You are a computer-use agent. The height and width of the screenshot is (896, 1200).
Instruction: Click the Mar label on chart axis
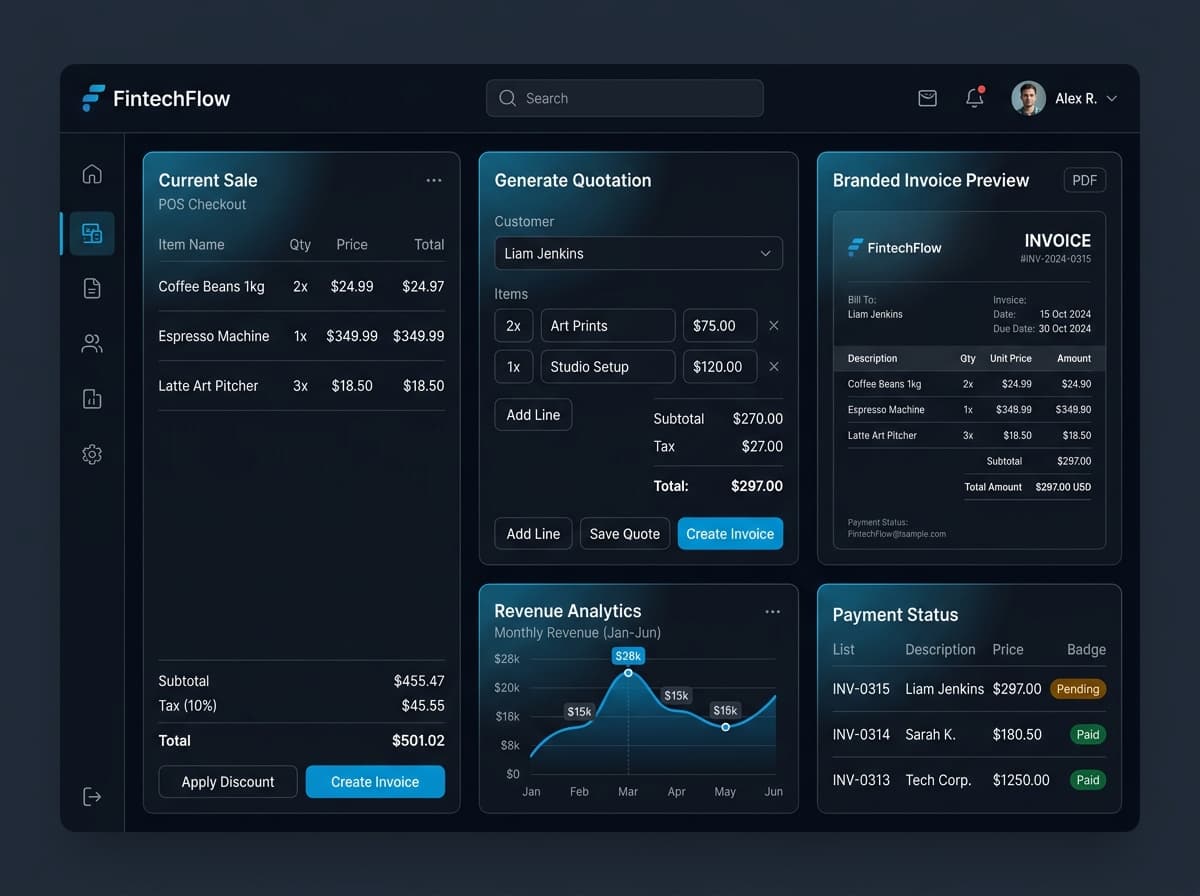[628, 792]
